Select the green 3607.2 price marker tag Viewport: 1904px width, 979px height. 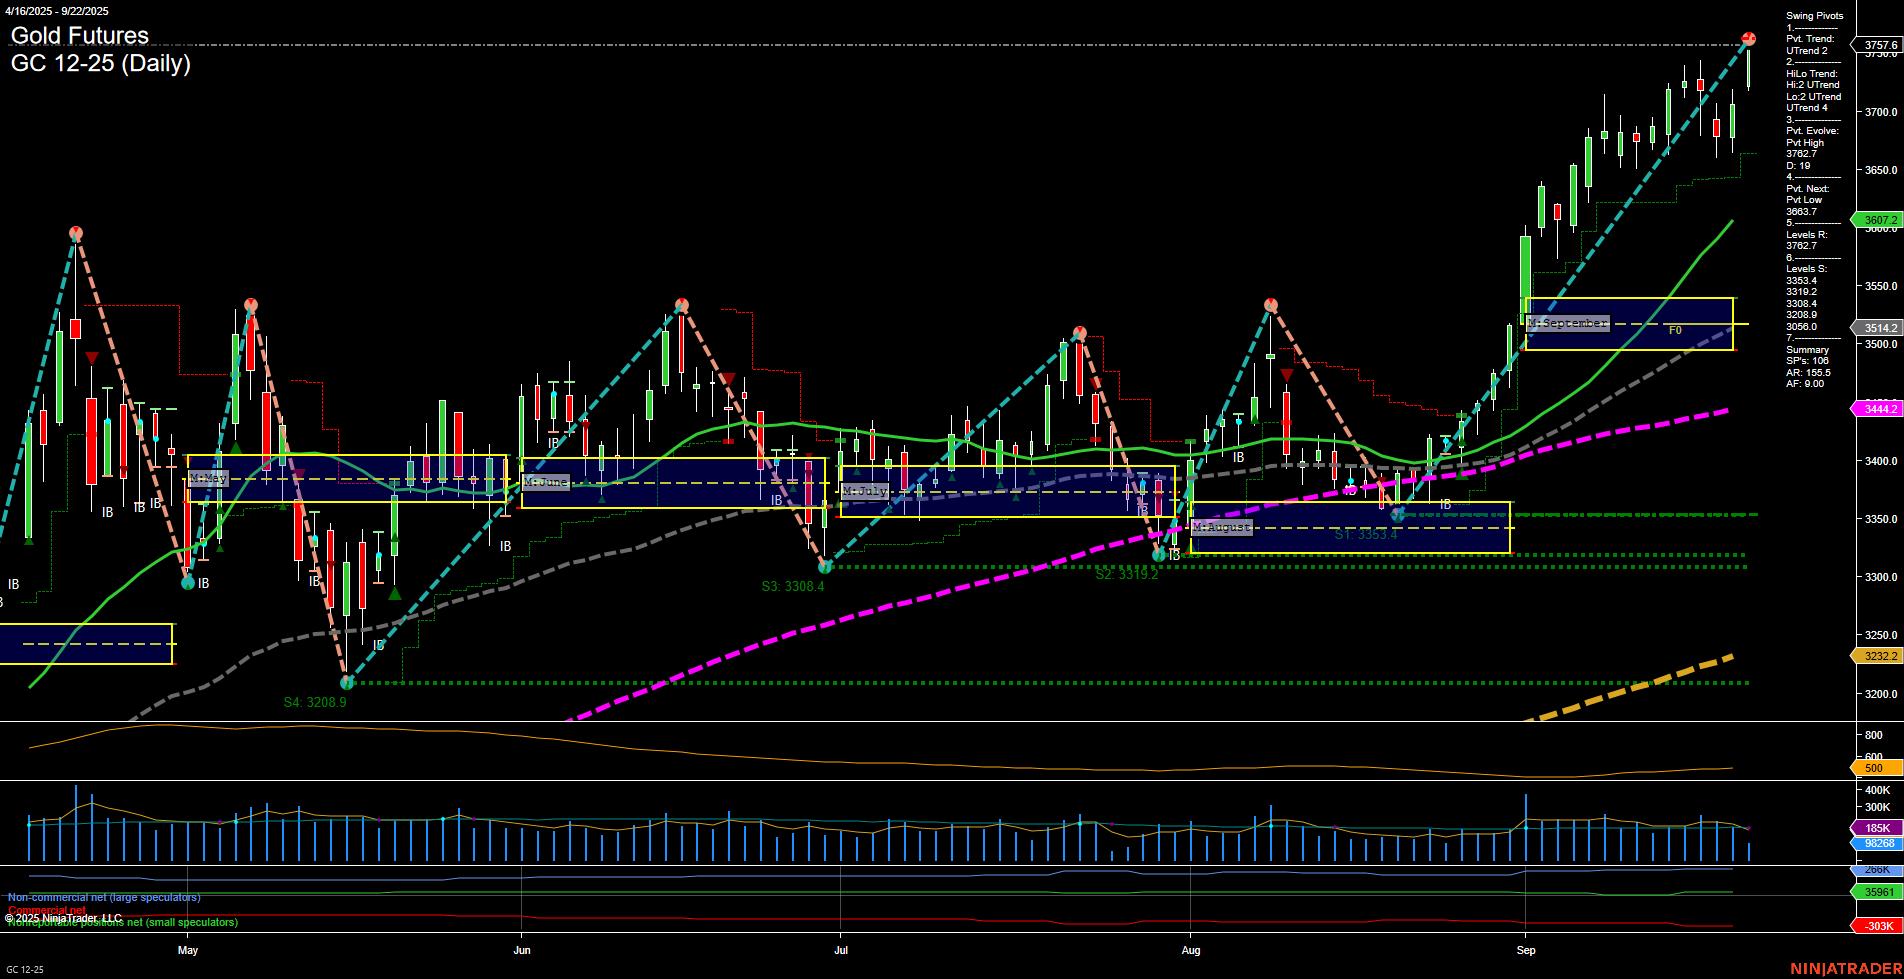coord(1878,220)
